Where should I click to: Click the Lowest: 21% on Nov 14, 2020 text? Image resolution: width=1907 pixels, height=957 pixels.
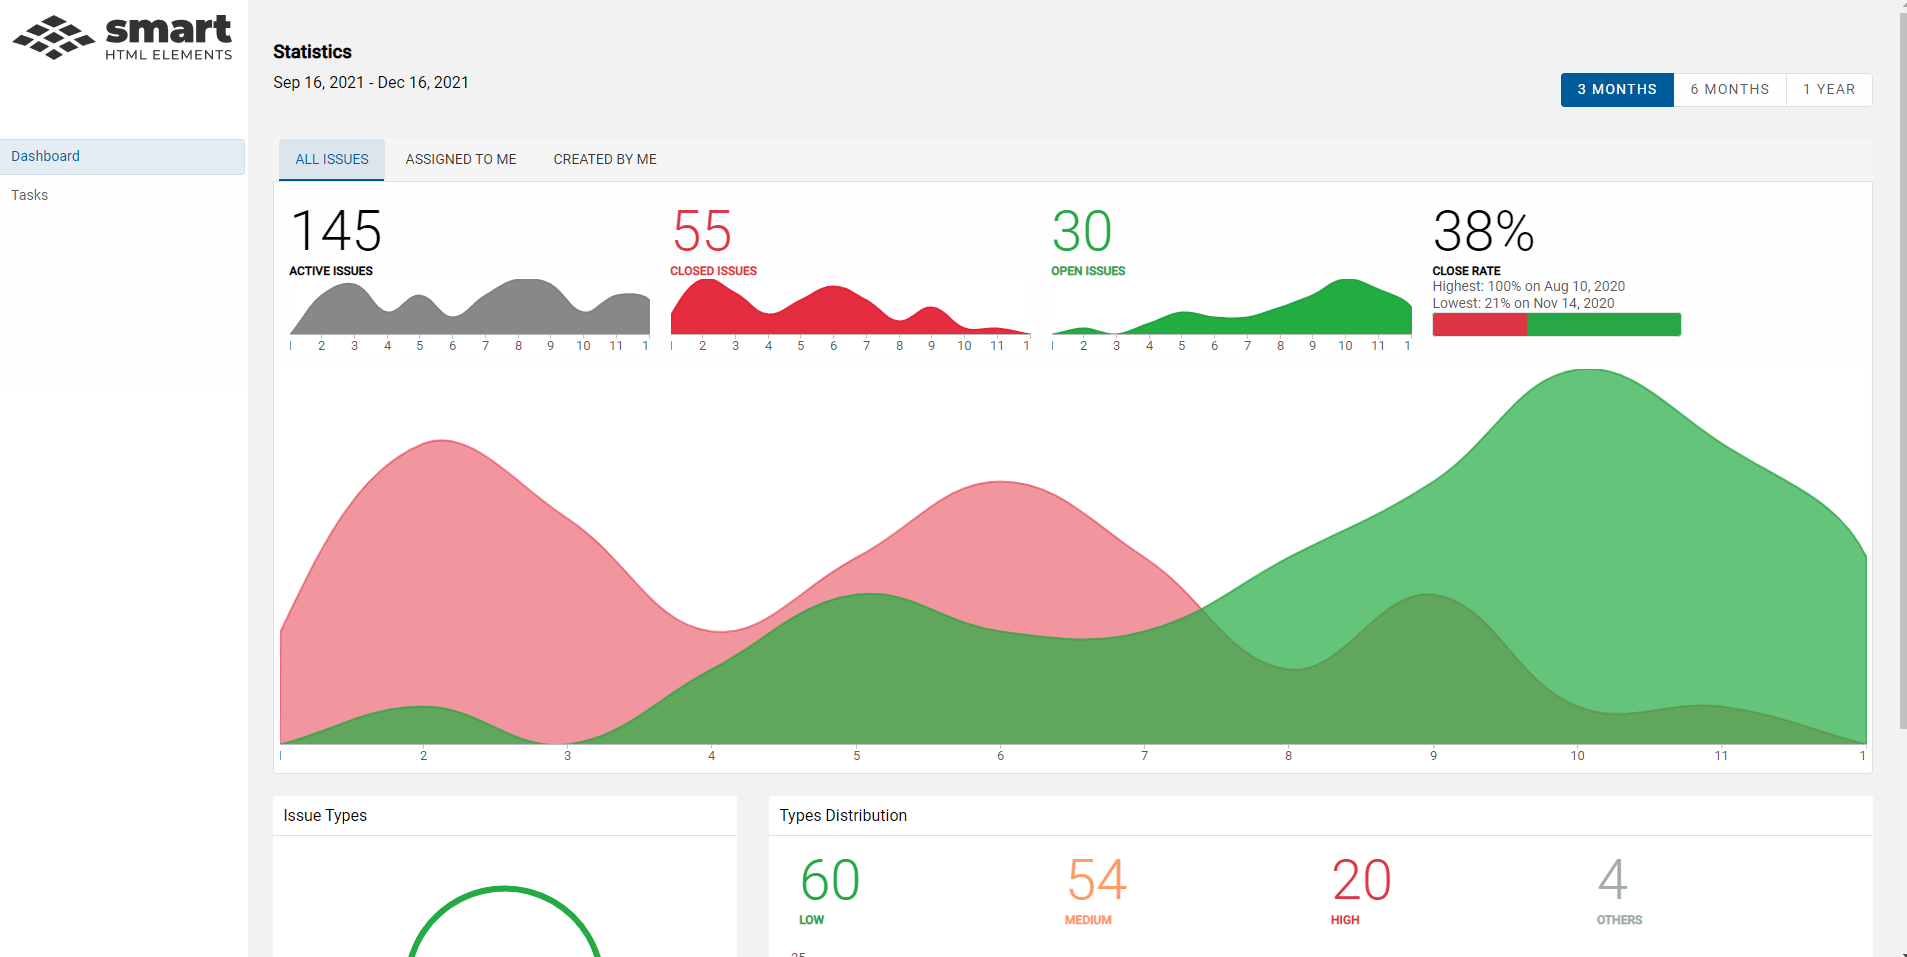(x=1523, y=303)
